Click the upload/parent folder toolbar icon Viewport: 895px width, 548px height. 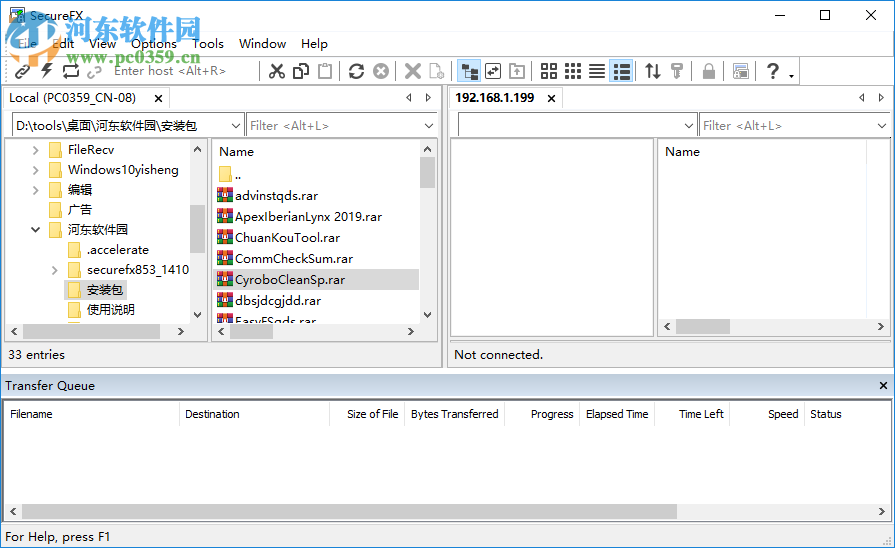(517, 71)
